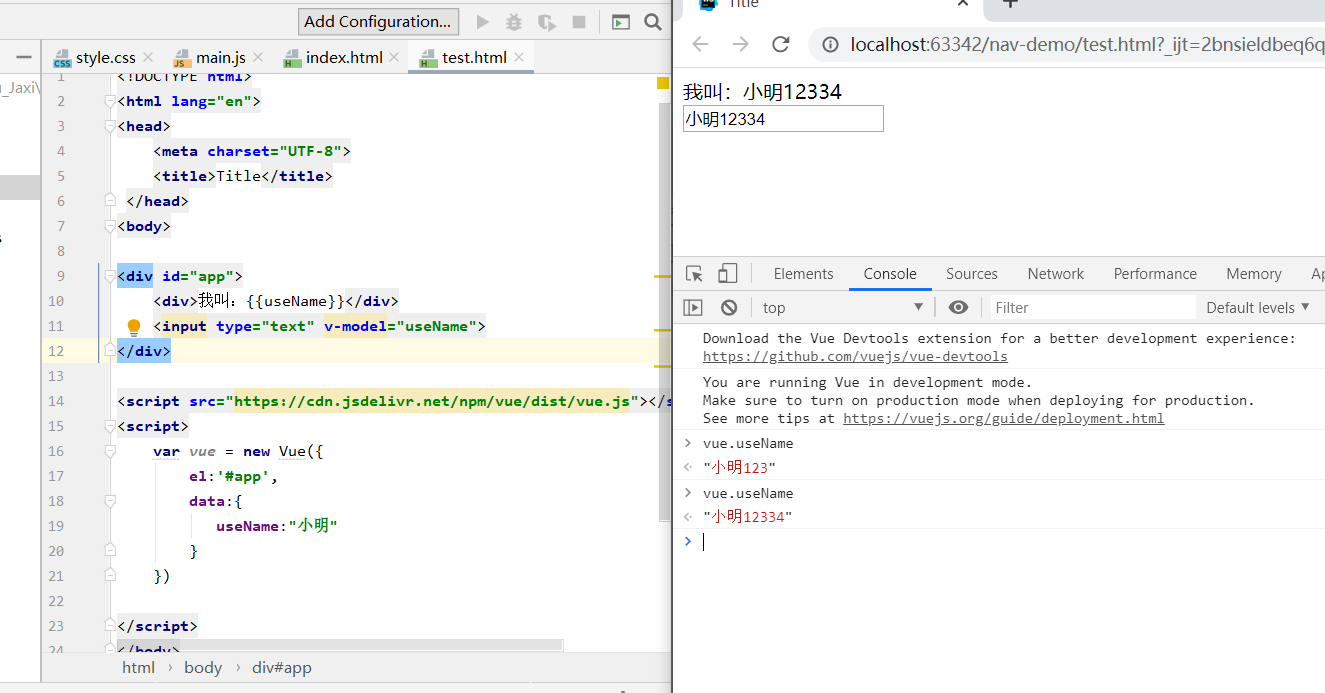Click the IDE Debug bug icon

click(514, 22)
